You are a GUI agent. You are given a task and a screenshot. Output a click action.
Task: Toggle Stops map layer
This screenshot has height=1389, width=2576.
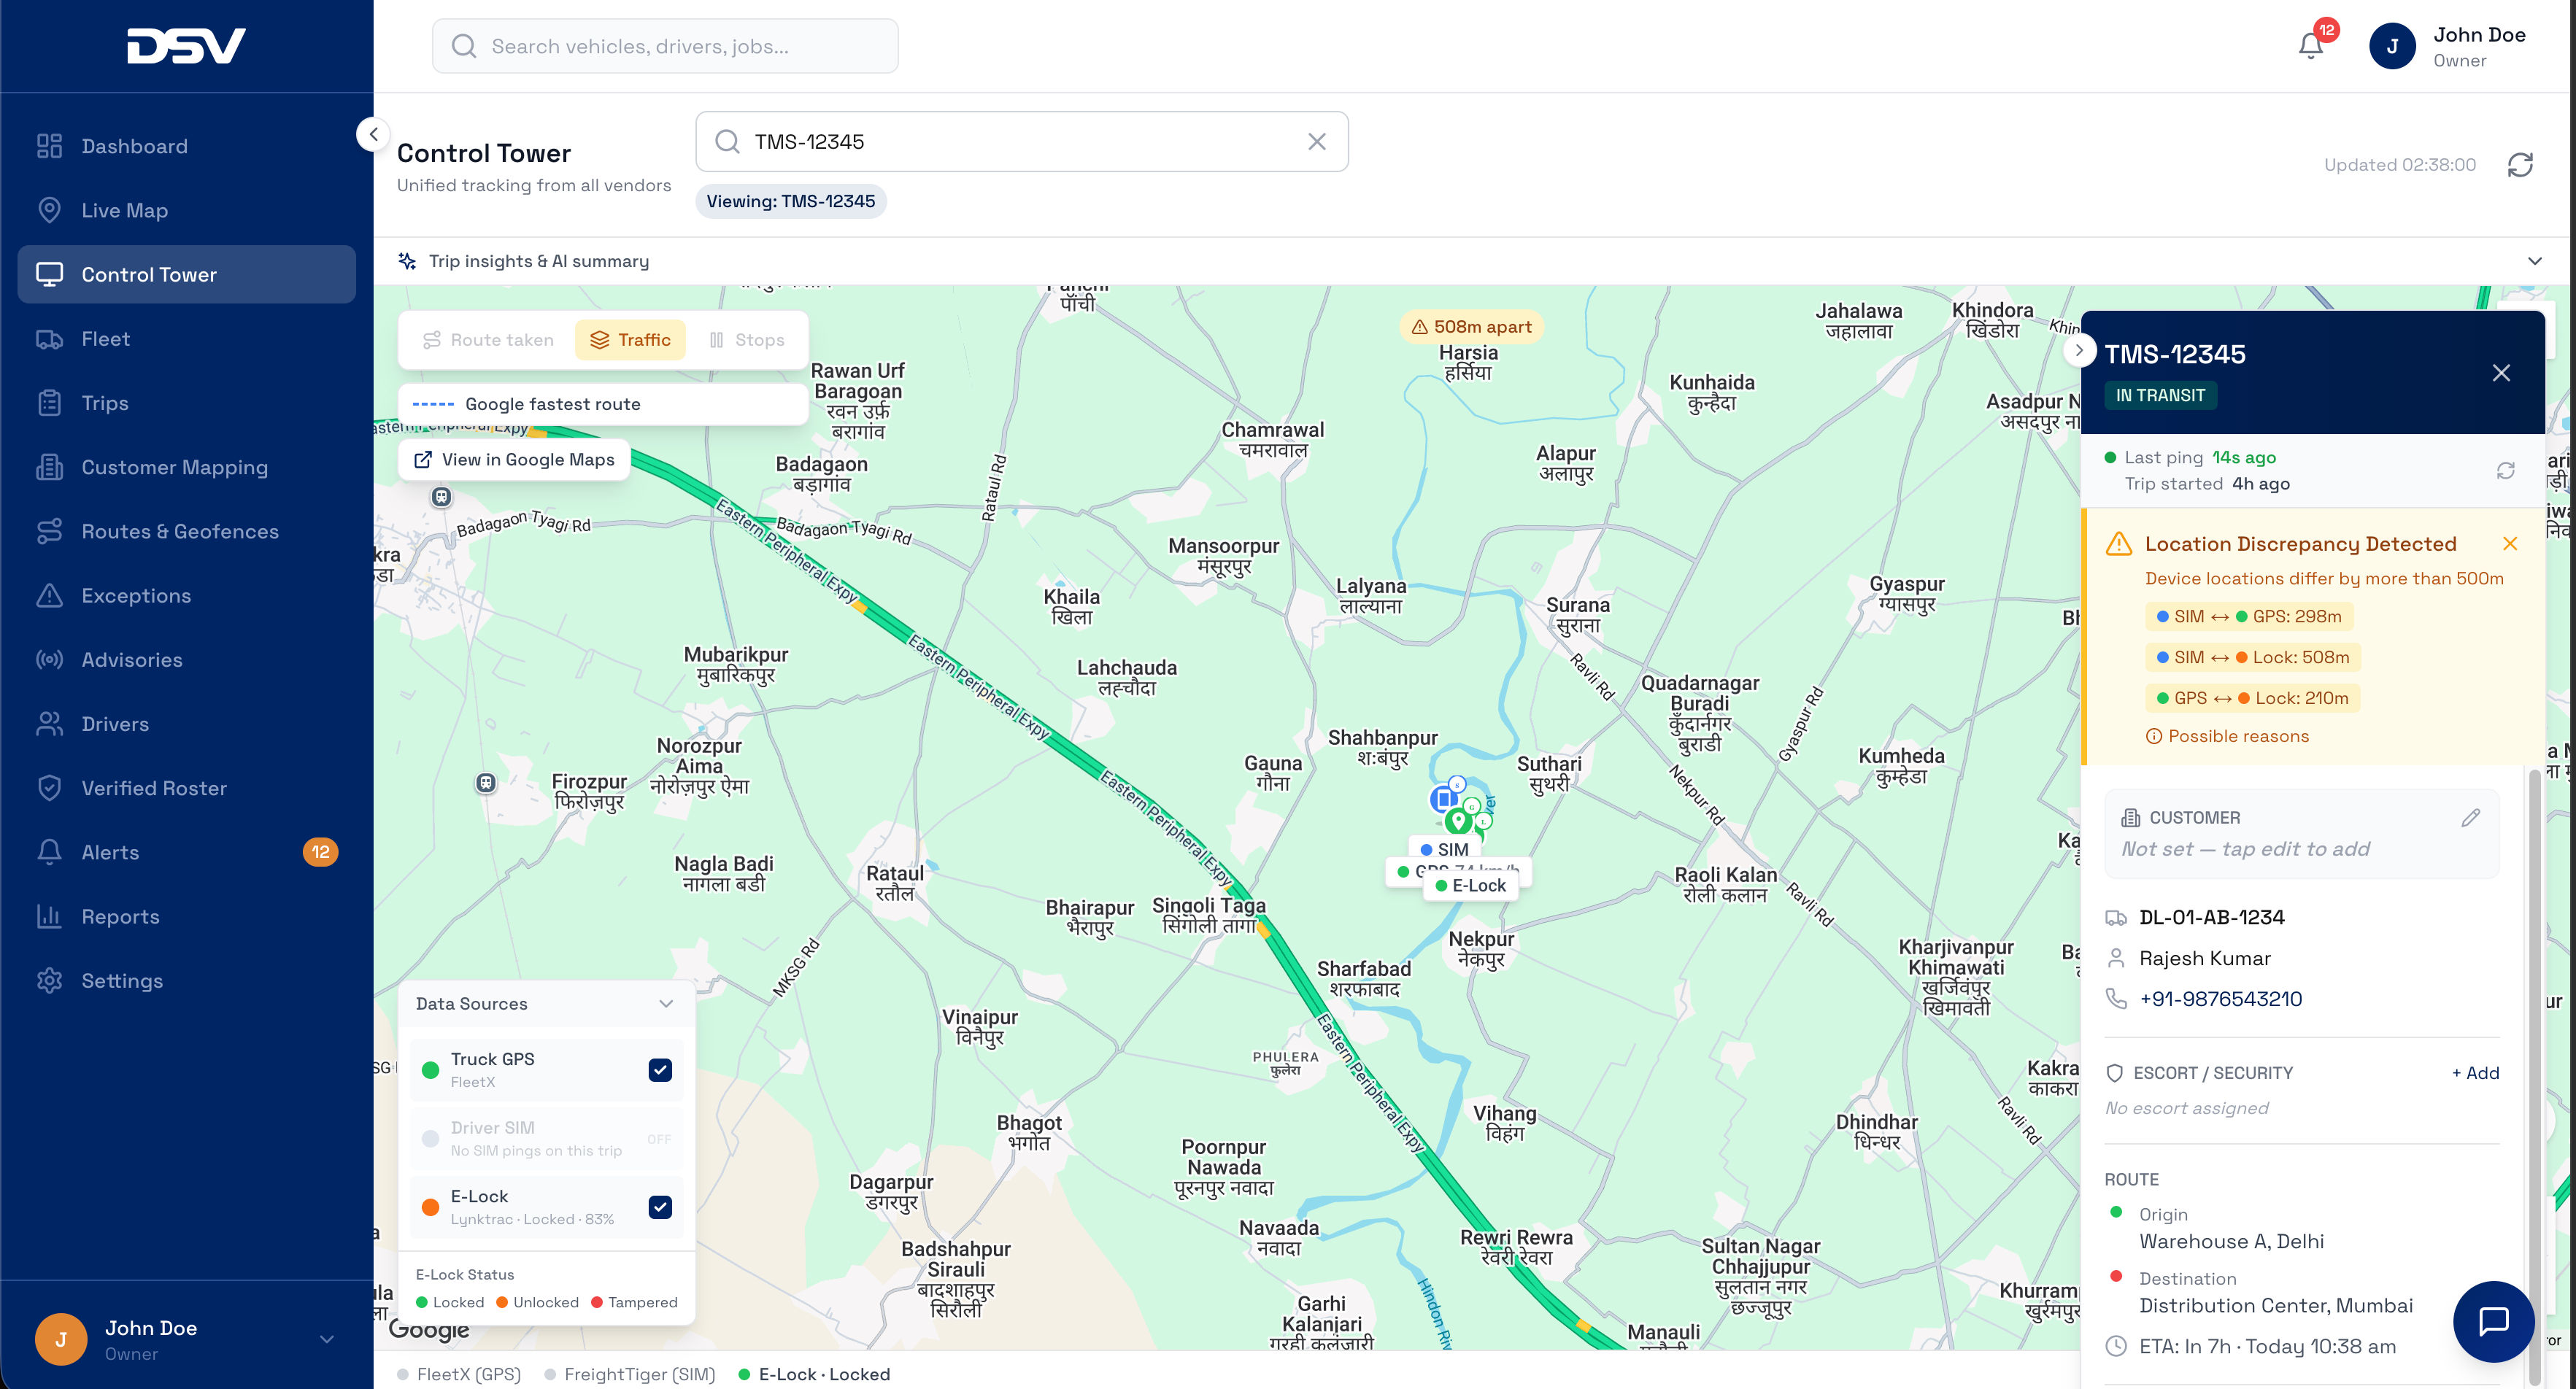coord(747,340)
